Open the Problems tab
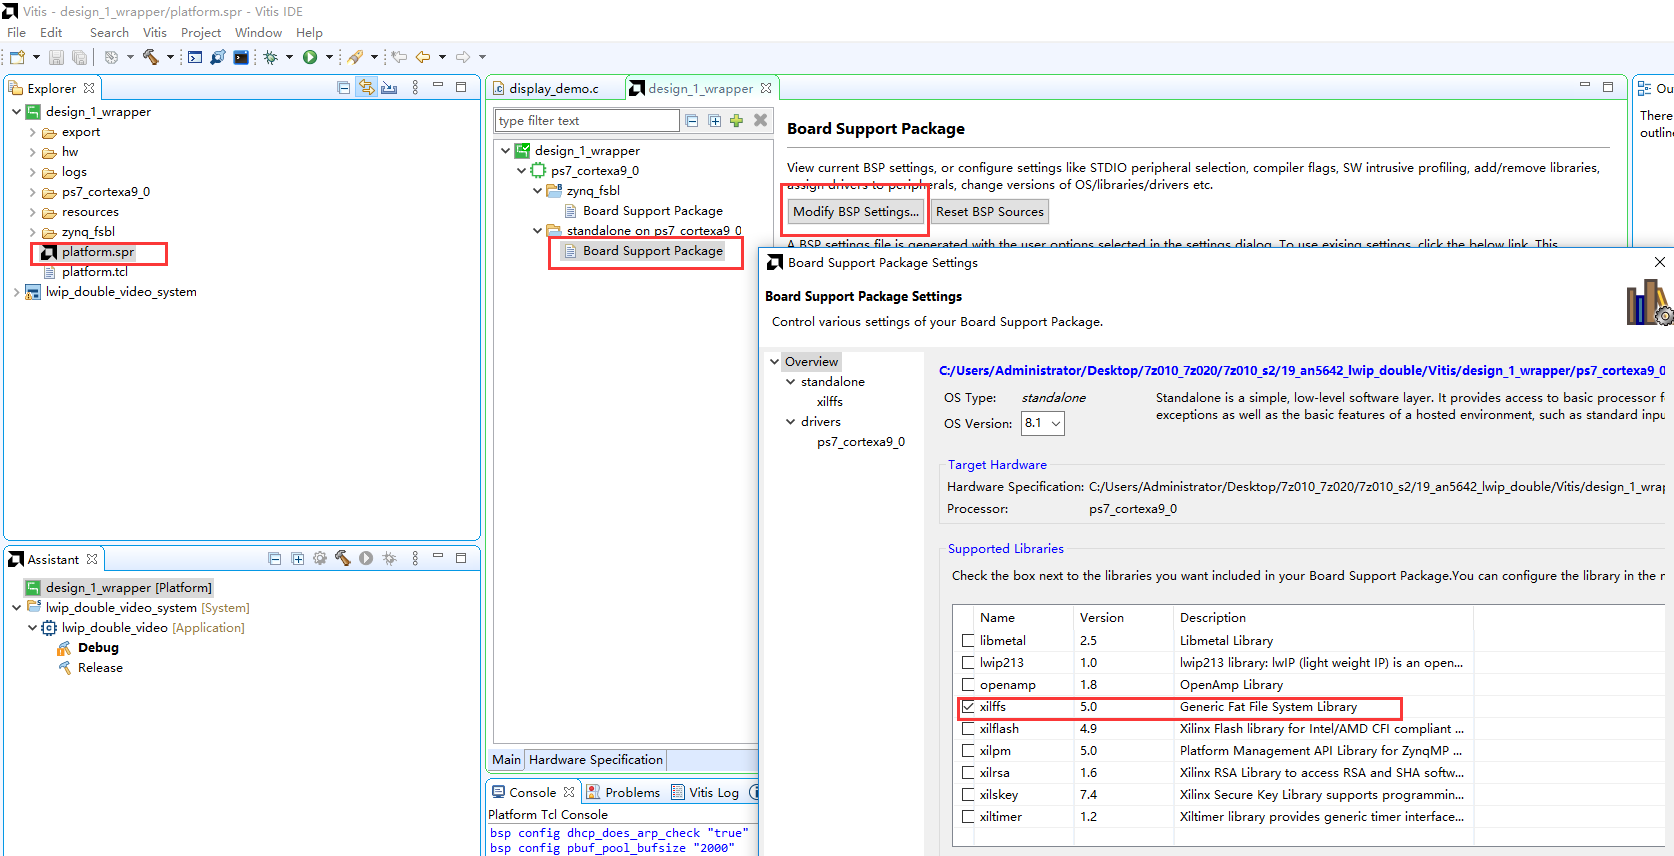Image resolution: width=1674 pixels, height=856 pixels. click(623, 793)
